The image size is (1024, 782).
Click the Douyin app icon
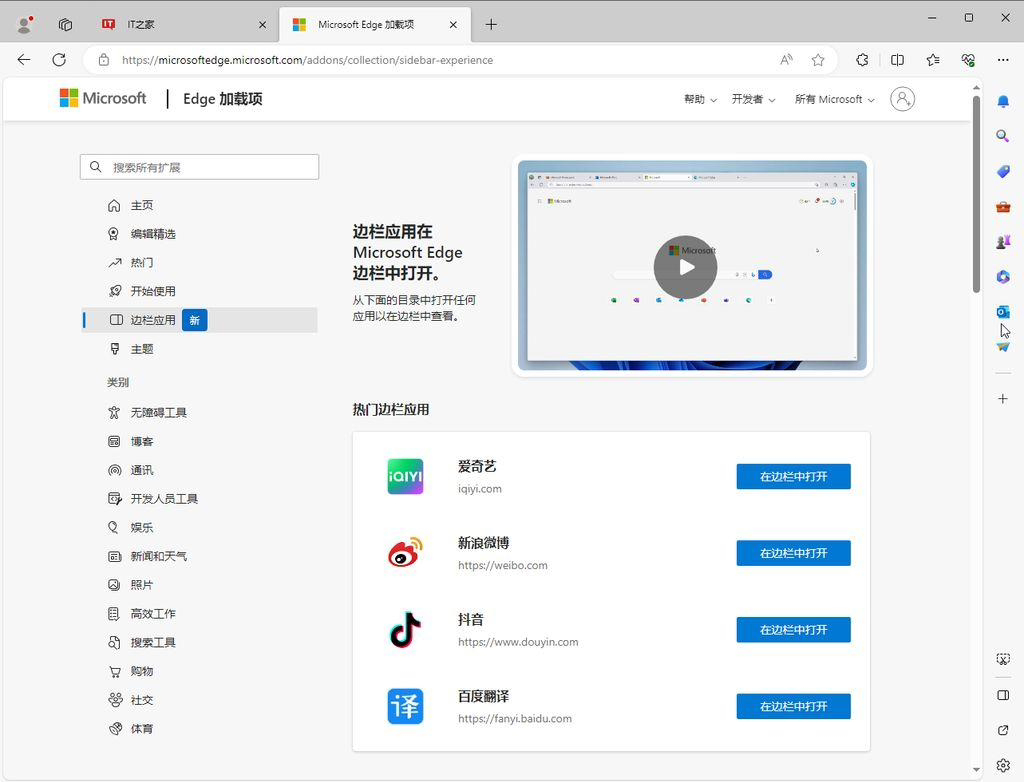406,630
